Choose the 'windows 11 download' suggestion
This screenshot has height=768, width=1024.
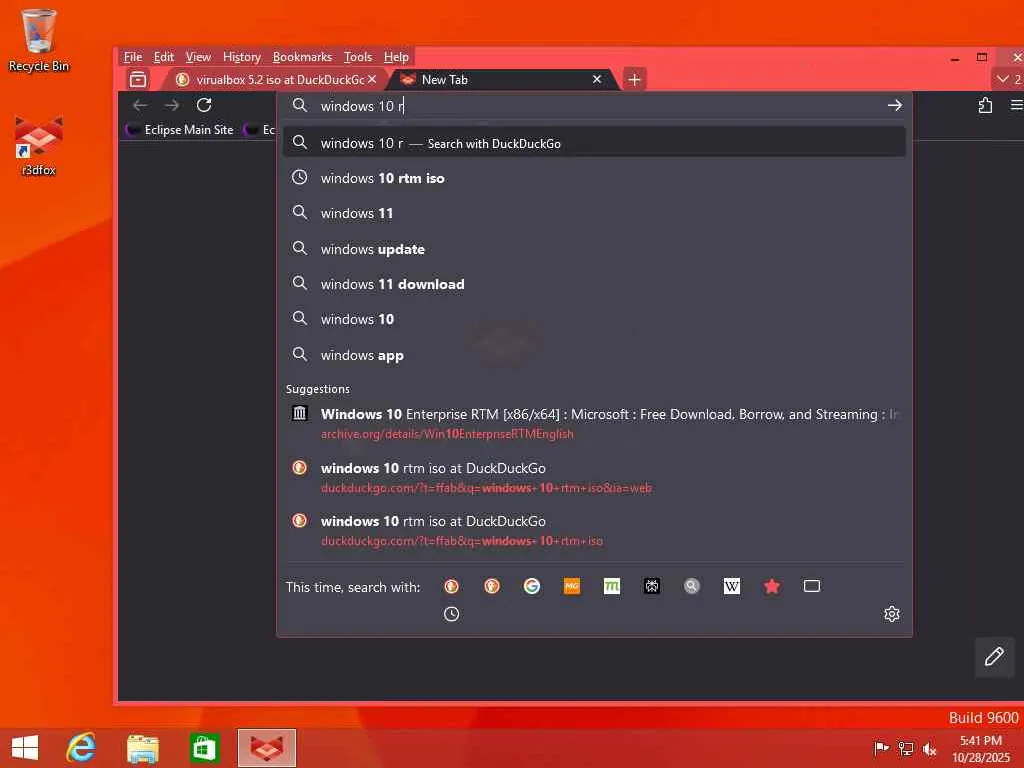(594, 284)
